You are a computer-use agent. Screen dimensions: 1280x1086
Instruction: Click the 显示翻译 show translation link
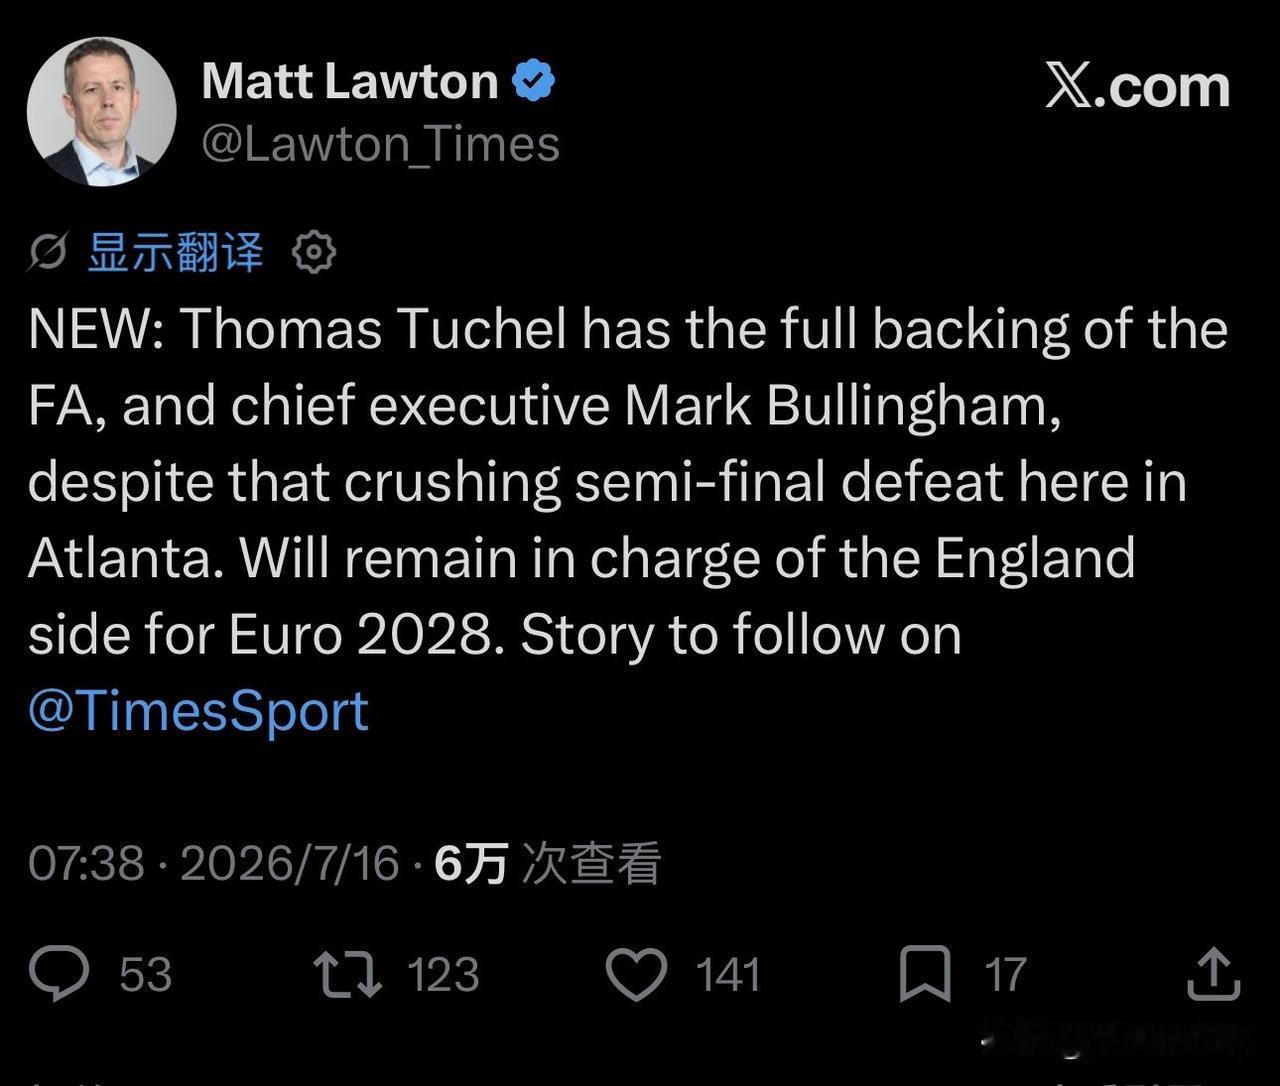pyautogui.click(x=176, y=253)
